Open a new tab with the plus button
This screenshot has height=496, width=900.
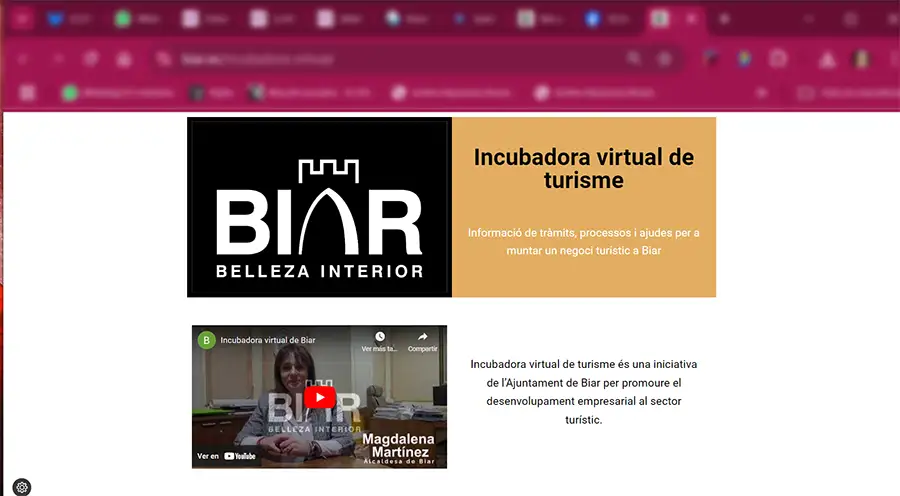click(724, 19)
